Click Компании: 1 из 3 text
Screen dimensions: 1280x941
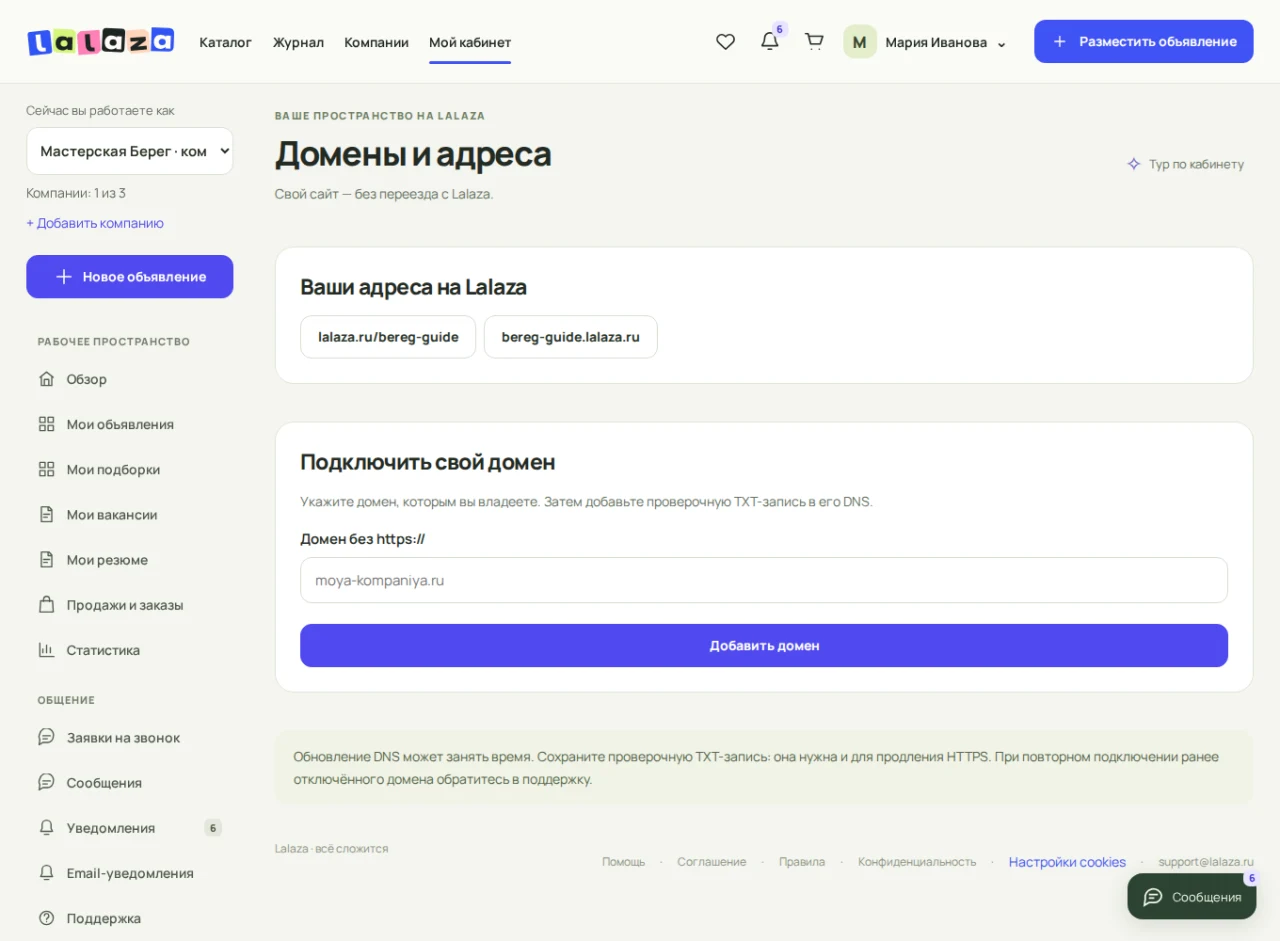pyautogui.click(x=76, y=193)
